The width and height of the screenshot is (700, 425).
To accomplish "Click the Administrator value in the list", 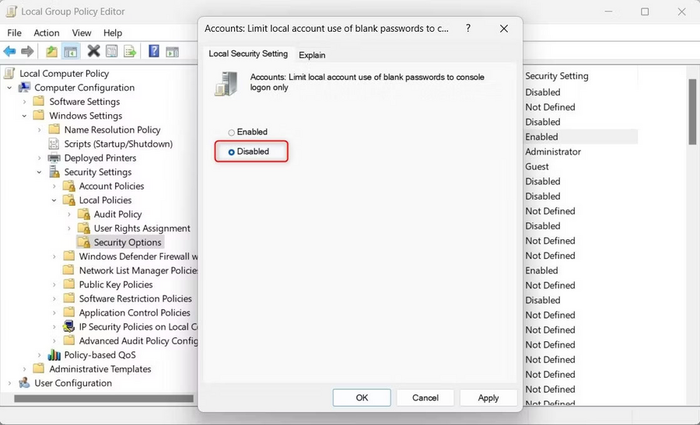I will (x=553, y=152).
